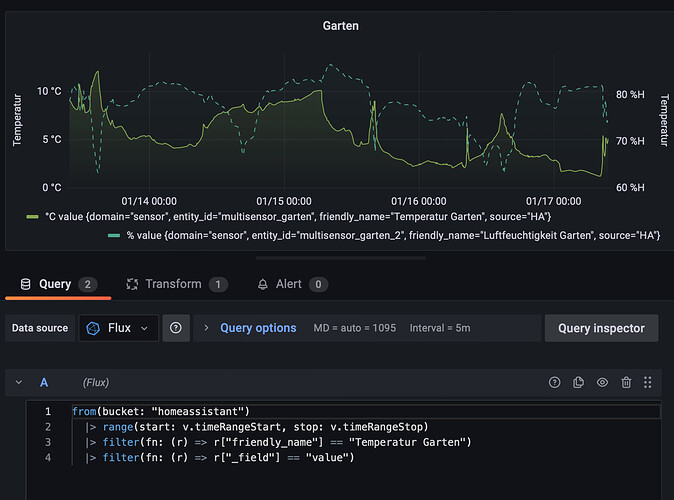Click the Transform tab icon

(x=132, y=284)
